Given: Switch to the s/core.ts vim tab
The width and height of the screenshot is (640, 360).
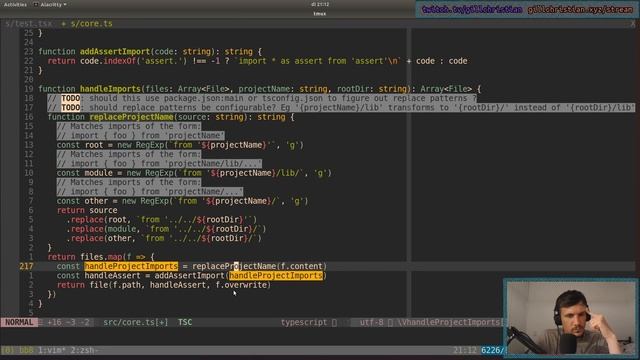Looking at the screenshot, I should click(91, 24).
